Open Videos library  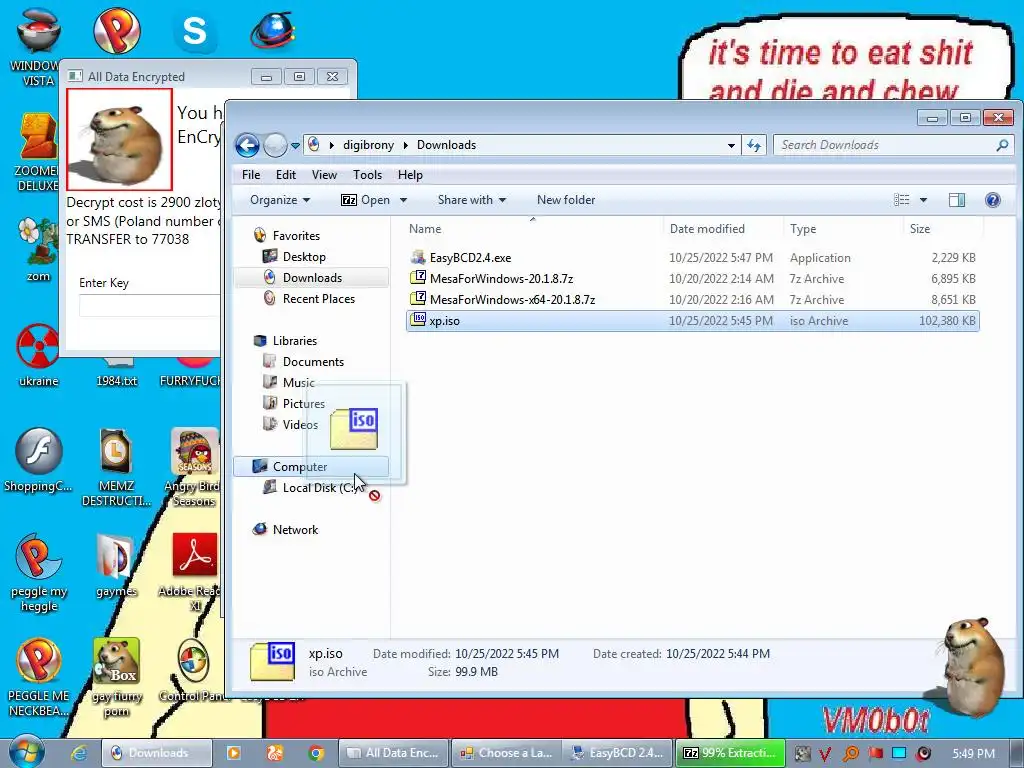tap(300, 424)
